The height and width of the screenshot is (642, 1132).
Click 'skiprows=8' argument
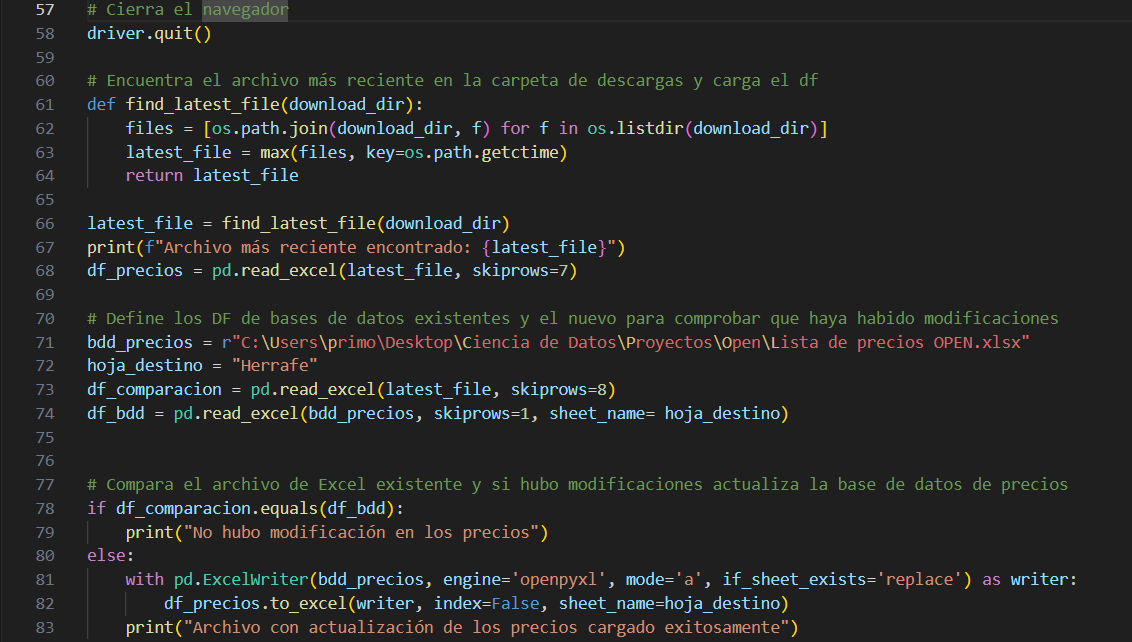[x=559, y=390]
